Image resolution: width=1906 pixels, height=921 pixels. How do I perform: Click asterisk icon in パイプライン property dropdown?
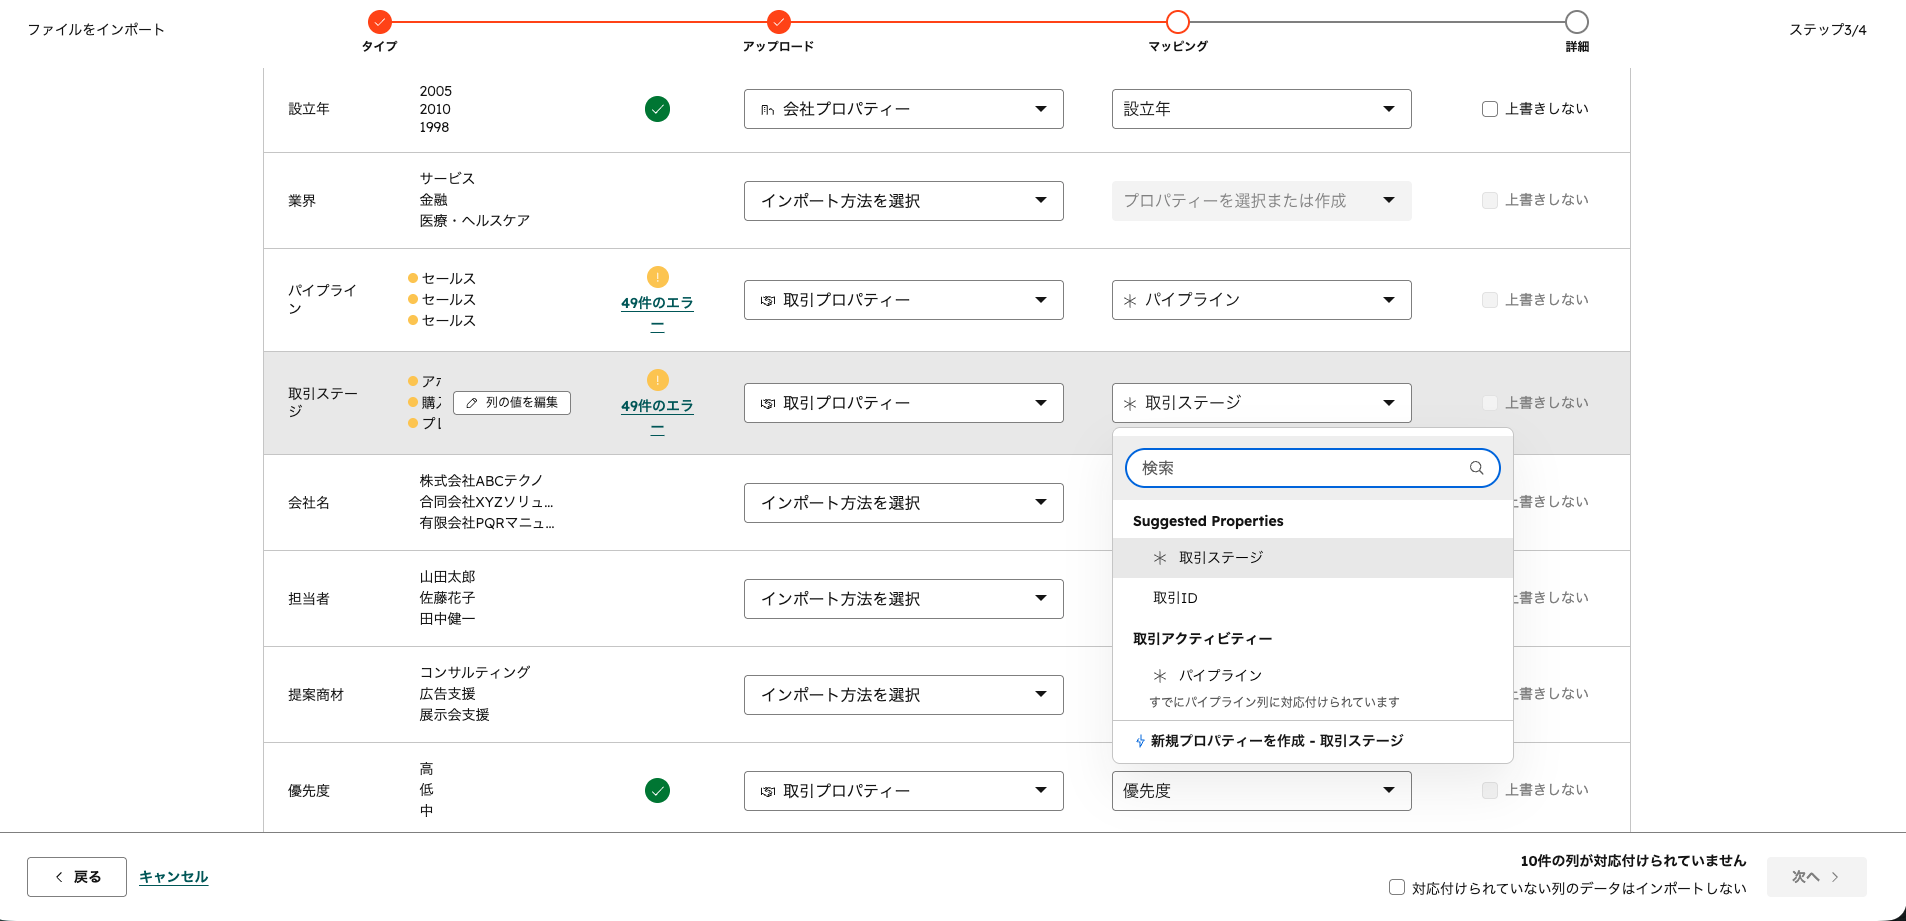pyautogui.click(x=1130, y=300)
